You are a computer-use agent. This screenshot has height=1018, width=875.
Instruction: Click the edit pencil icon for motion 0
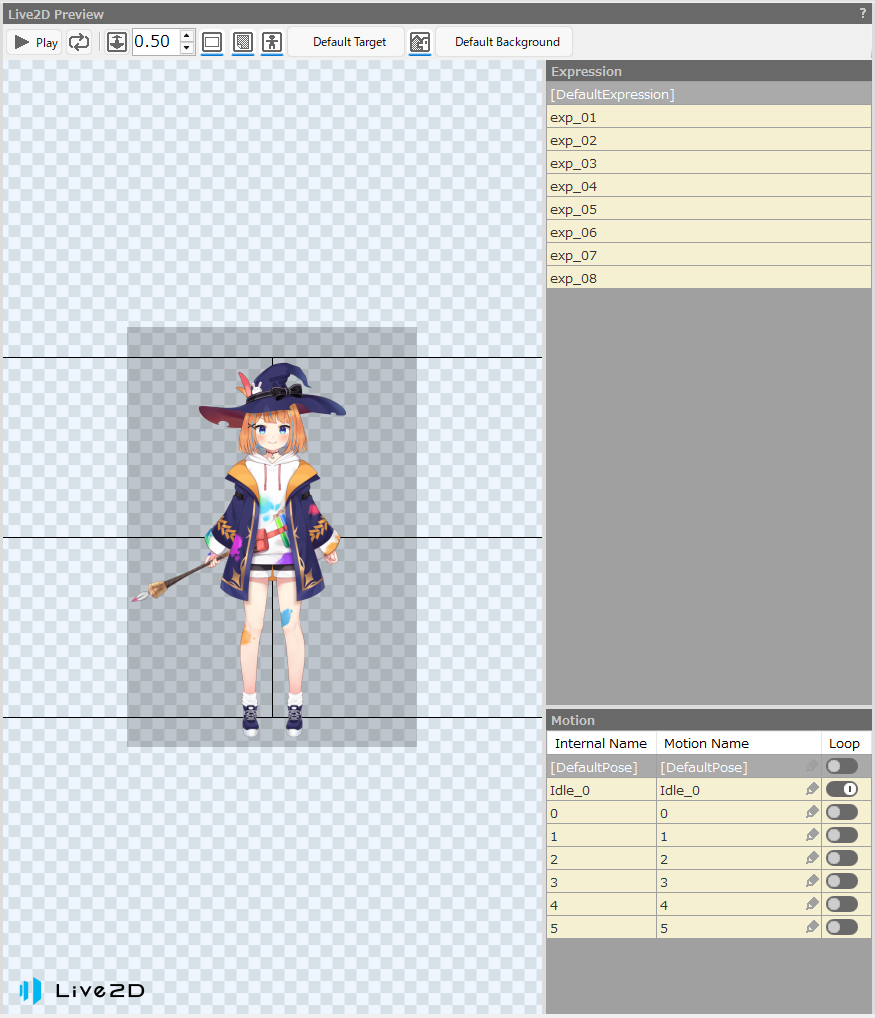pyautogui.click(x=811, y=812)
